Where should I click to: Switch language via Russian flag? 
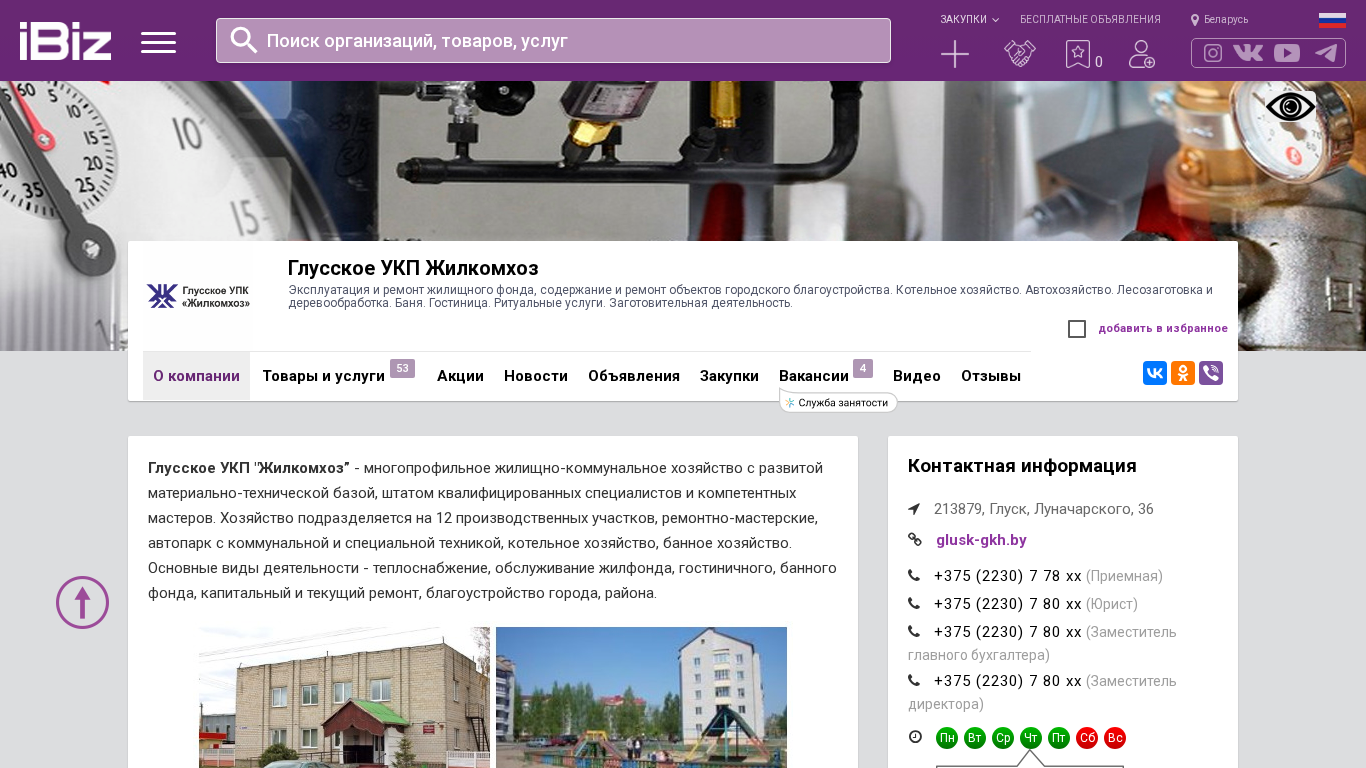click(x=1332, y=19)
